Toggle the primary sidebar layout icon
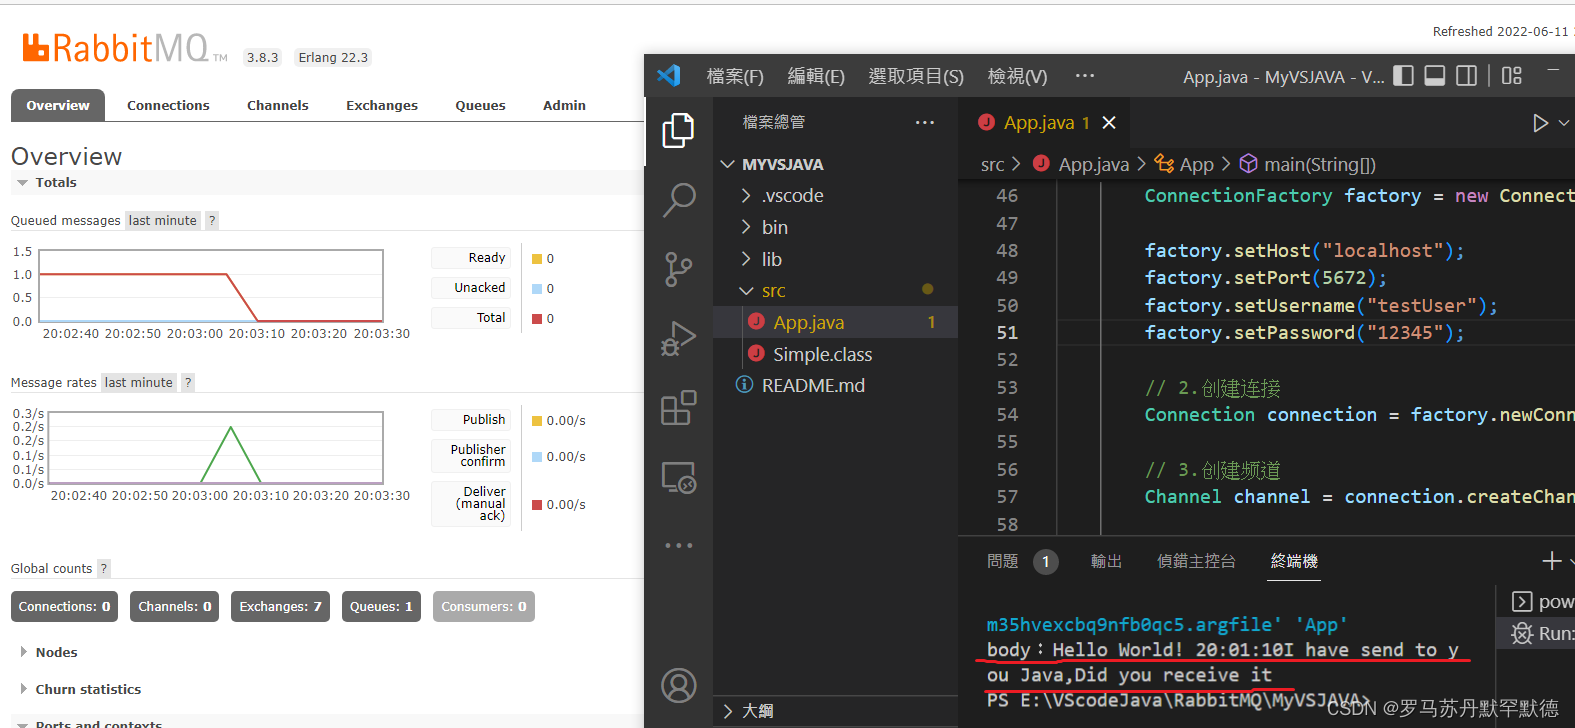Screen dimensions: 1575x728 (1403, 76)
